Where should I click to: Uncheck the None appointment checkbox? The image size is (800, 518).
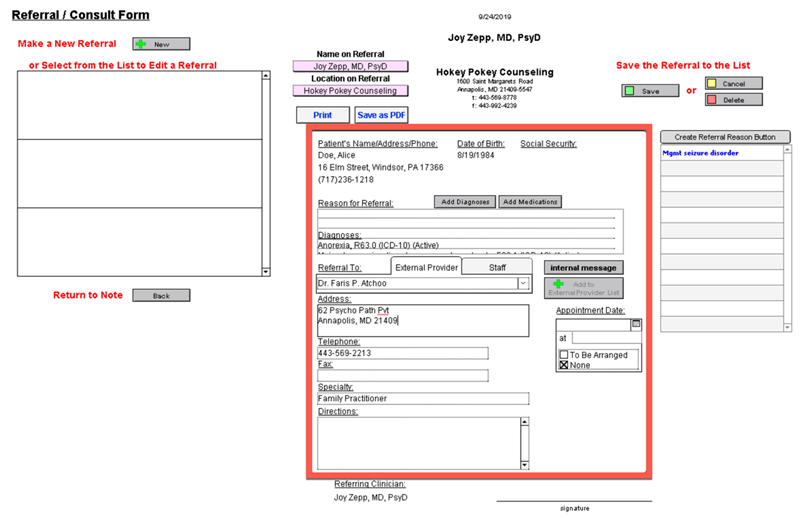point(563,365)
